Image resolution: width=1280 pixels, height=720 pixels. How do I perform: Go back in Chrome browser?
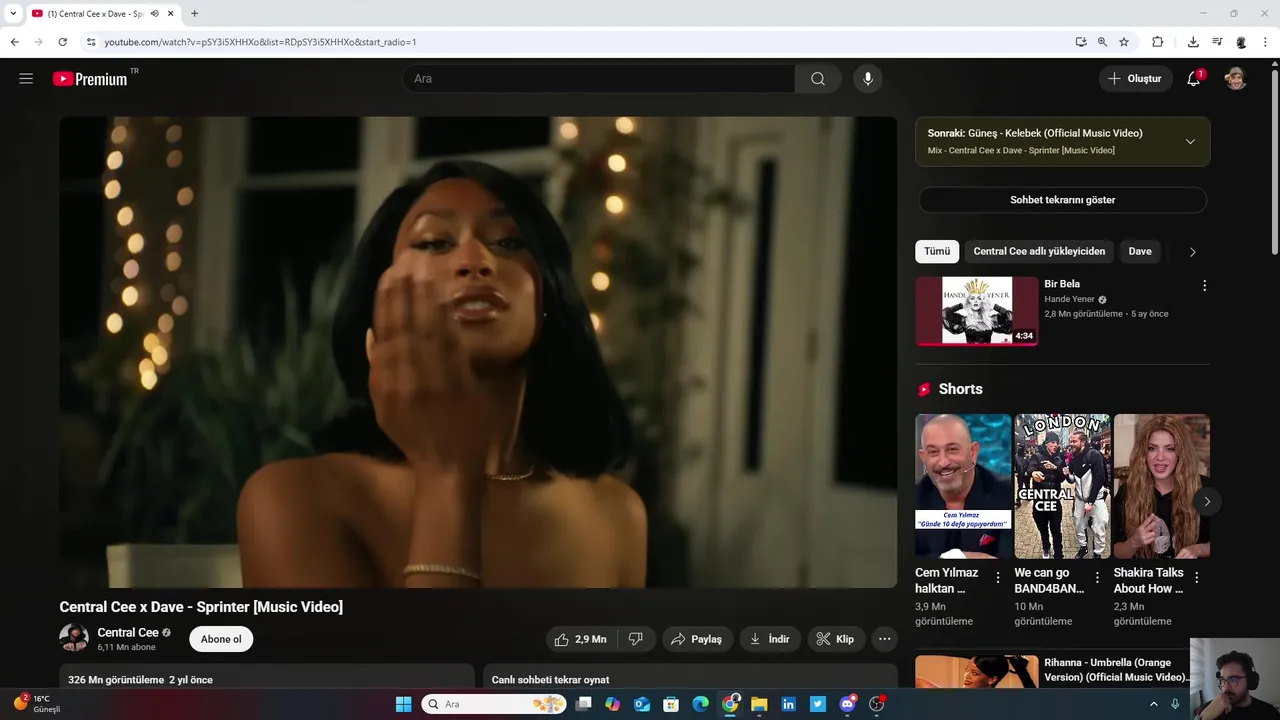[14, 42]
